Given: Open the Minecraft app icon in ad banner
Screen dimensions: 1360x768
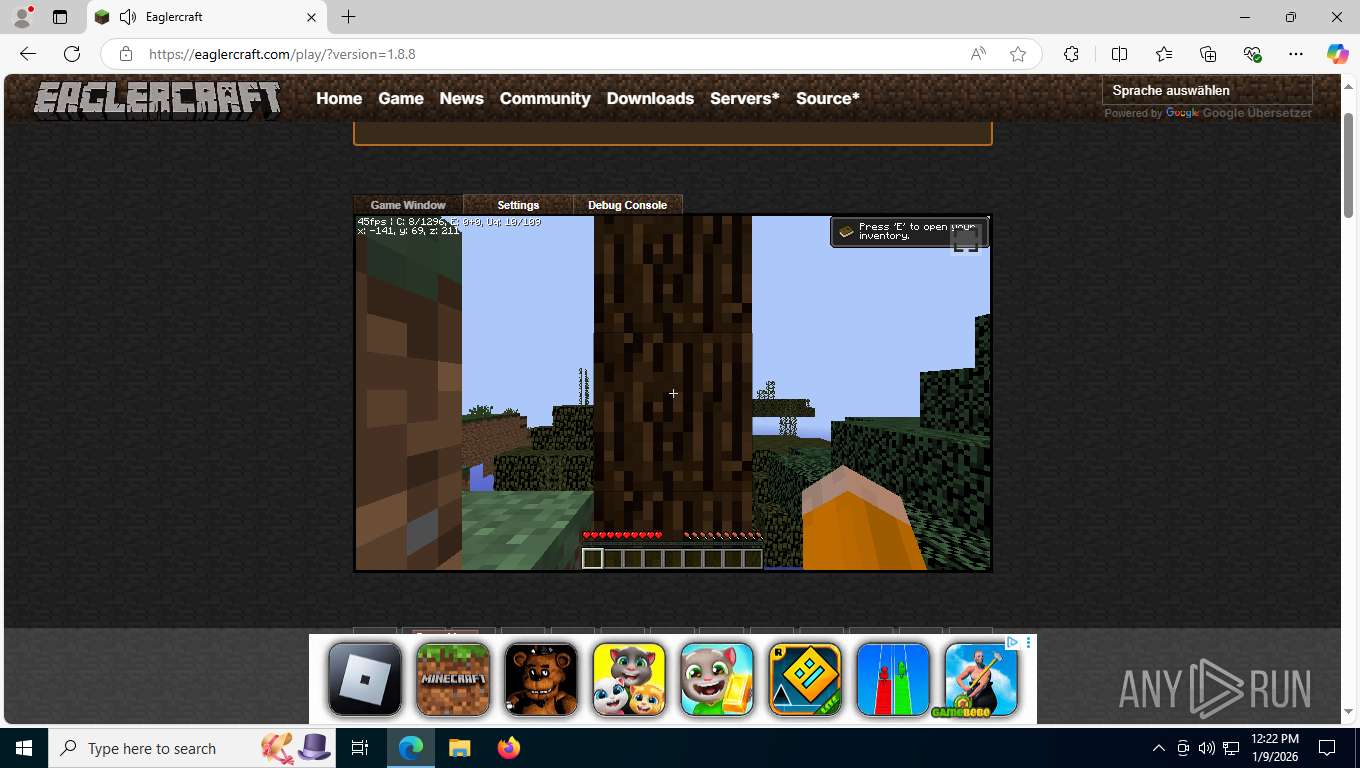Looking at the screenshot, I should tap(453, 679).
